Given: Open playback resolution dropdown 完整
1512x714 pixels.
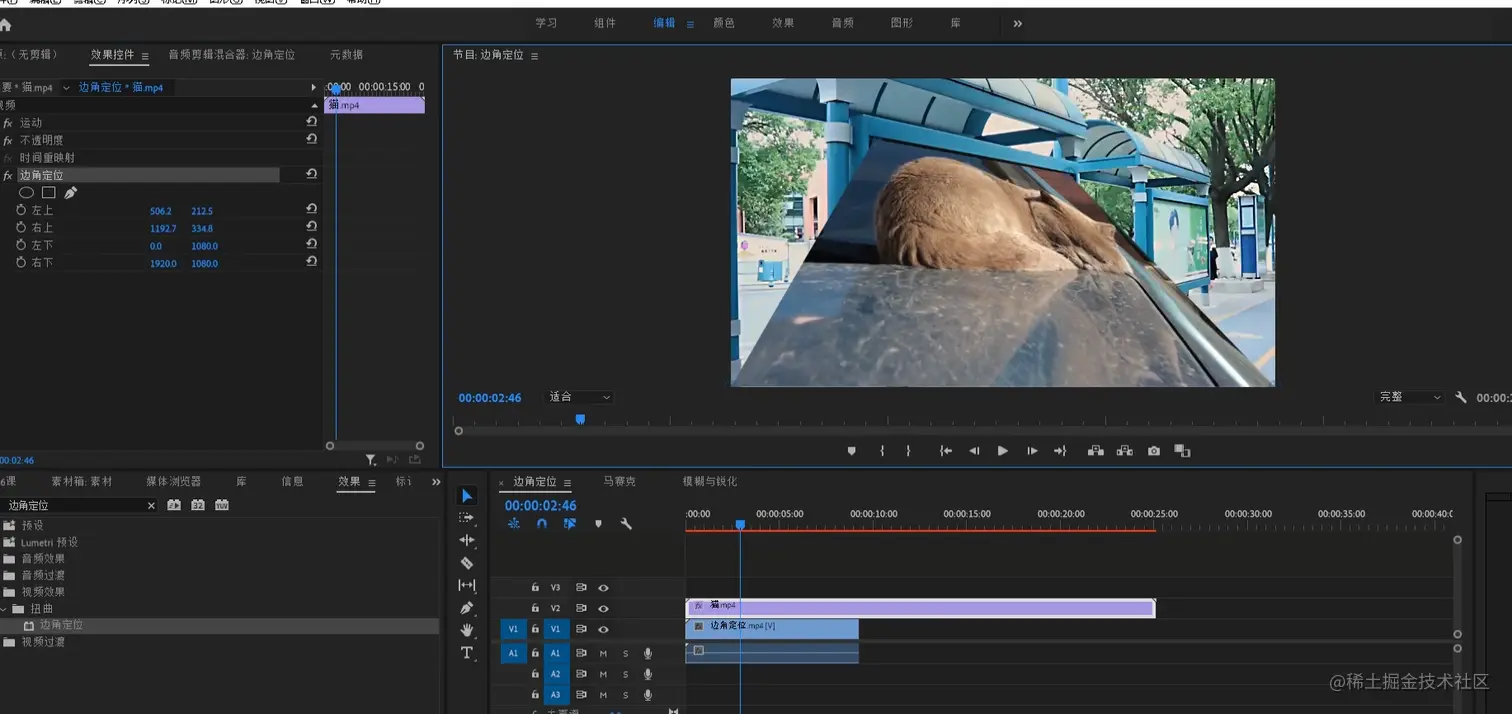Looking at the screenshot, I should [x=1410, y=397].
